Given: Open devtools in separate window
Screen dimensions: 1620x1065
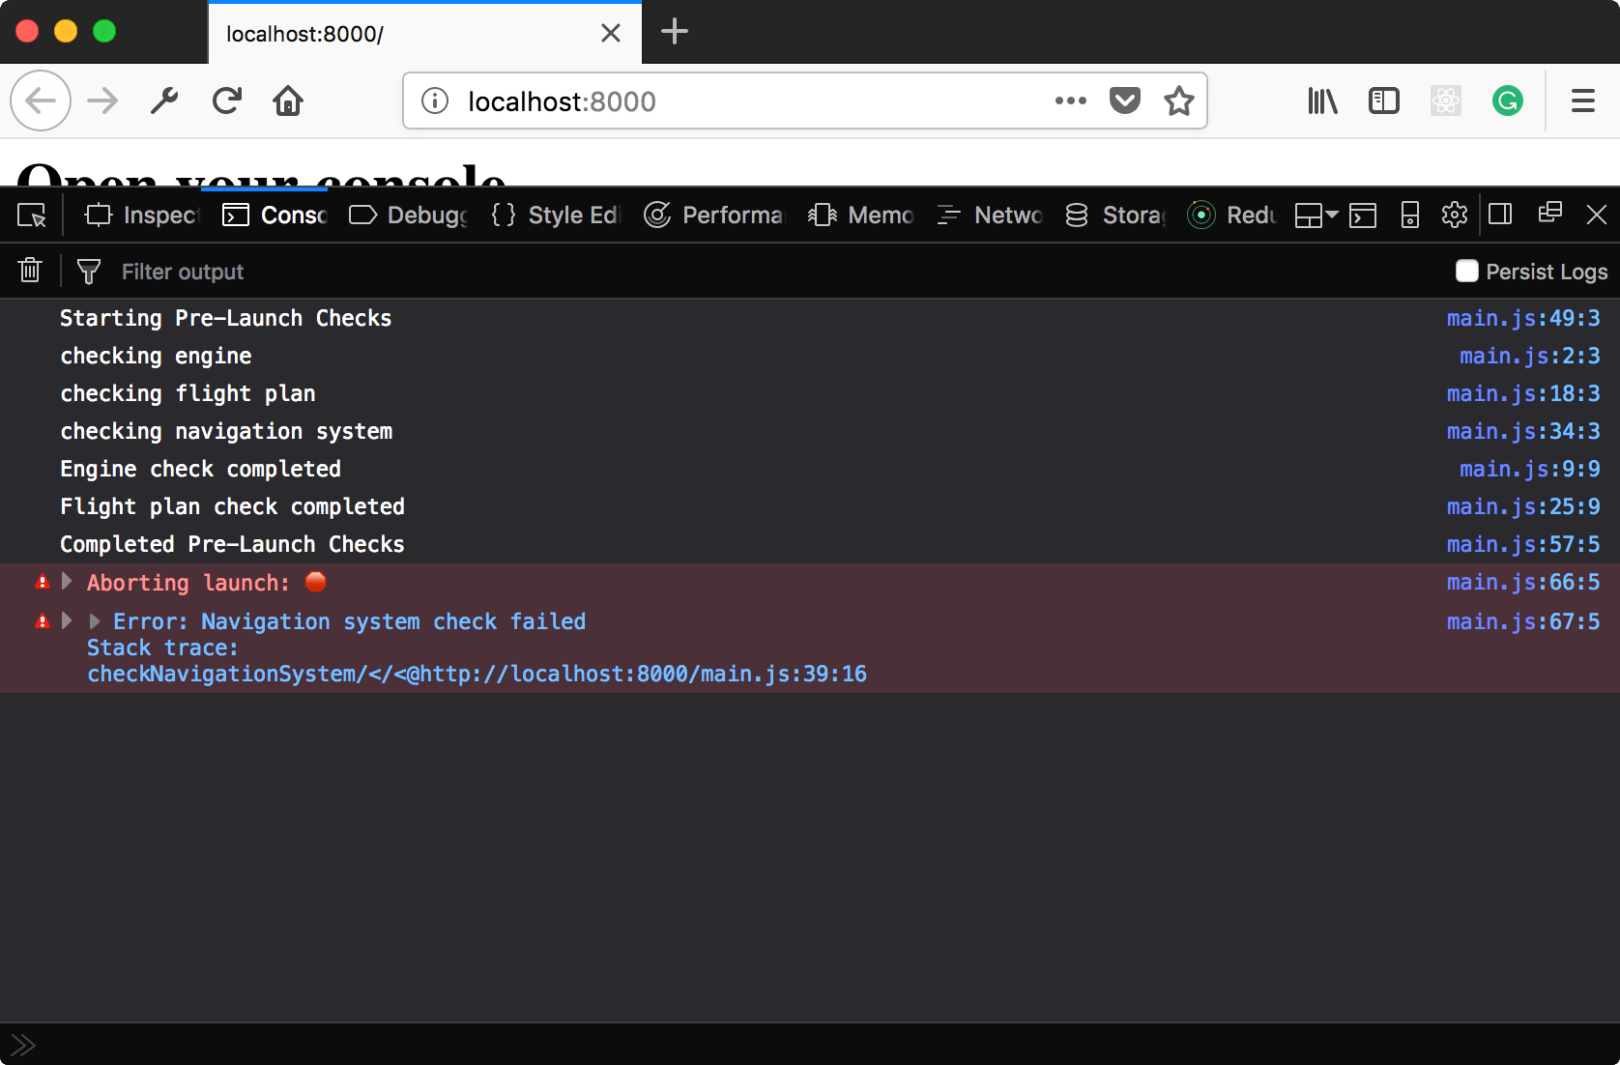Looking at the screenshot, I should [x=1550, y=213].
